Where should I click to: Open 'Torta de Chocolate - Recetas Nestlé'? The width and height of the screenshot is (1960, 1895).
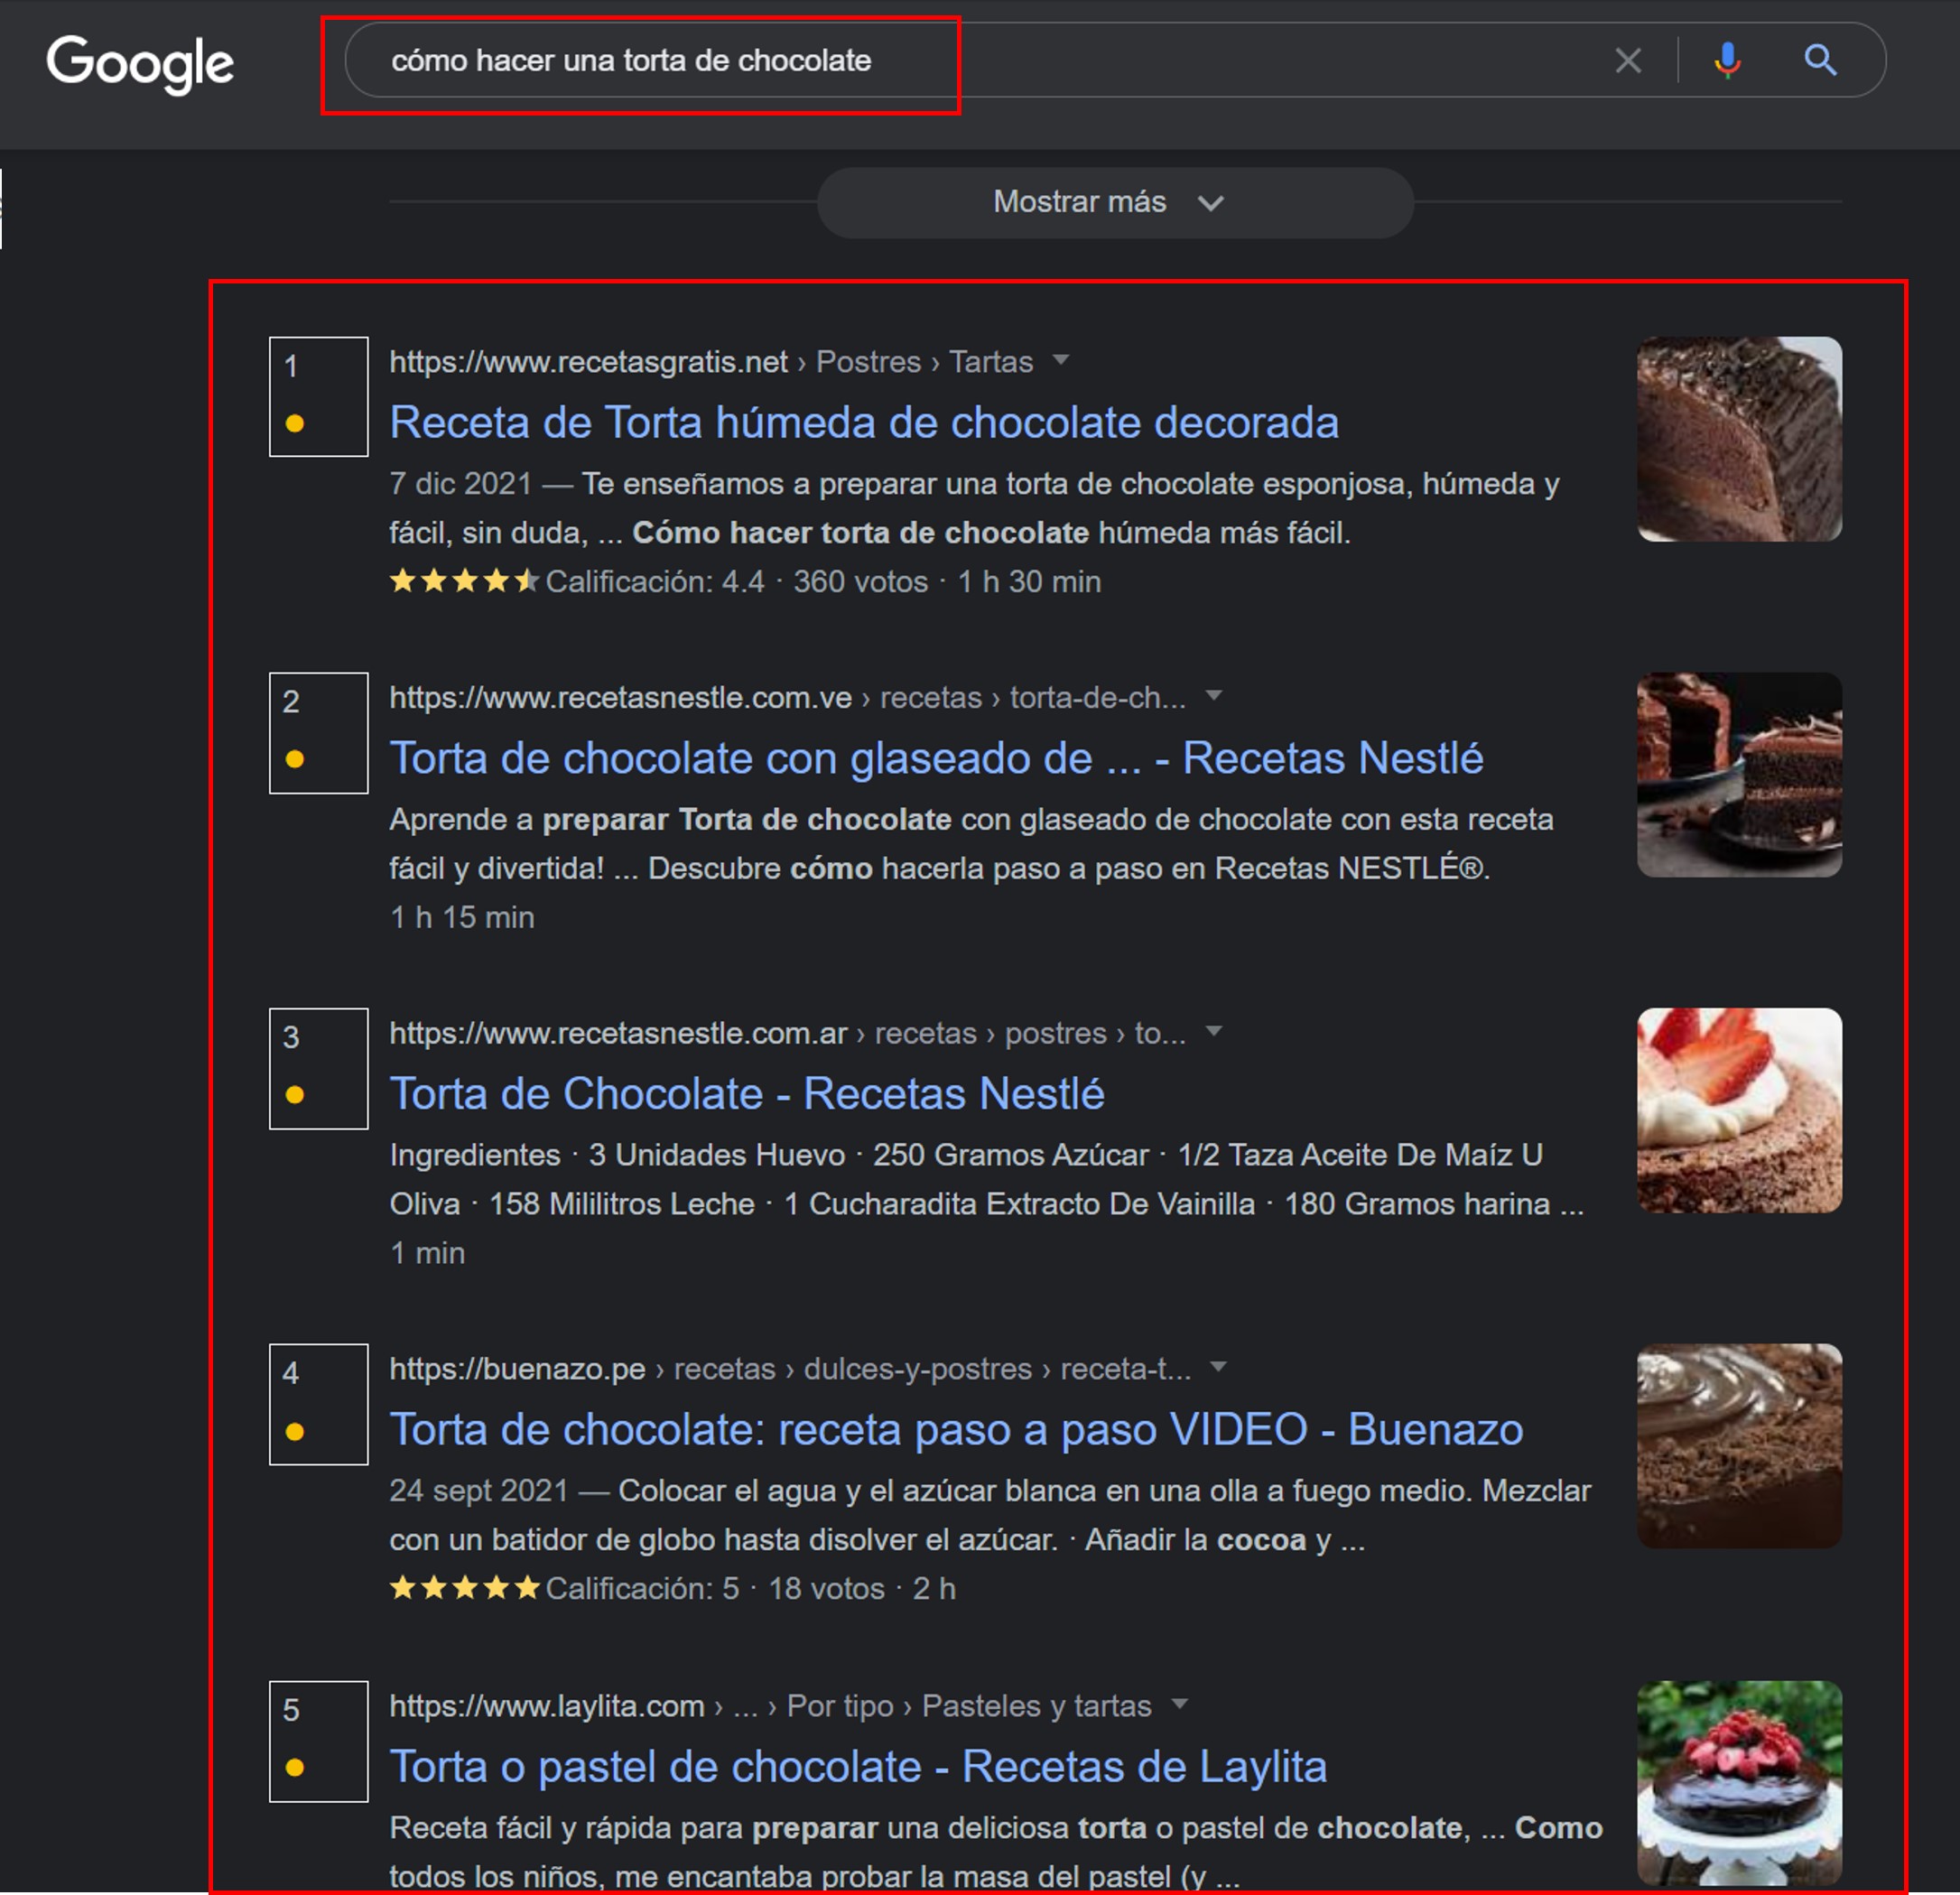tap(746, 1093)
